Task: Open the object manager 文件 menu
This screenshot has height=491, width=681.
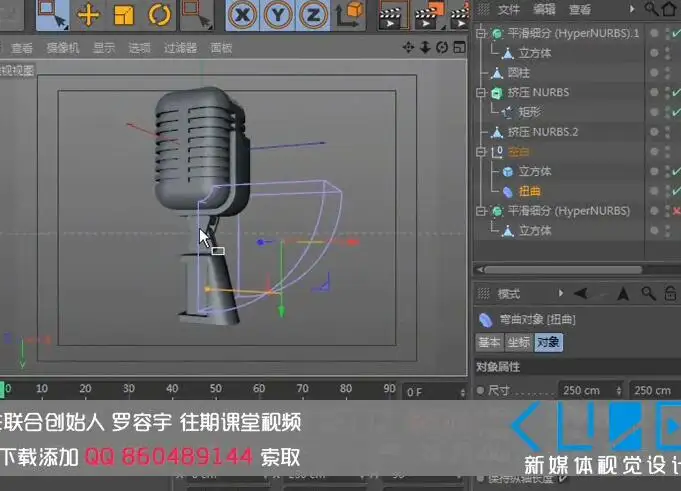Action: [x=509, y=9]
